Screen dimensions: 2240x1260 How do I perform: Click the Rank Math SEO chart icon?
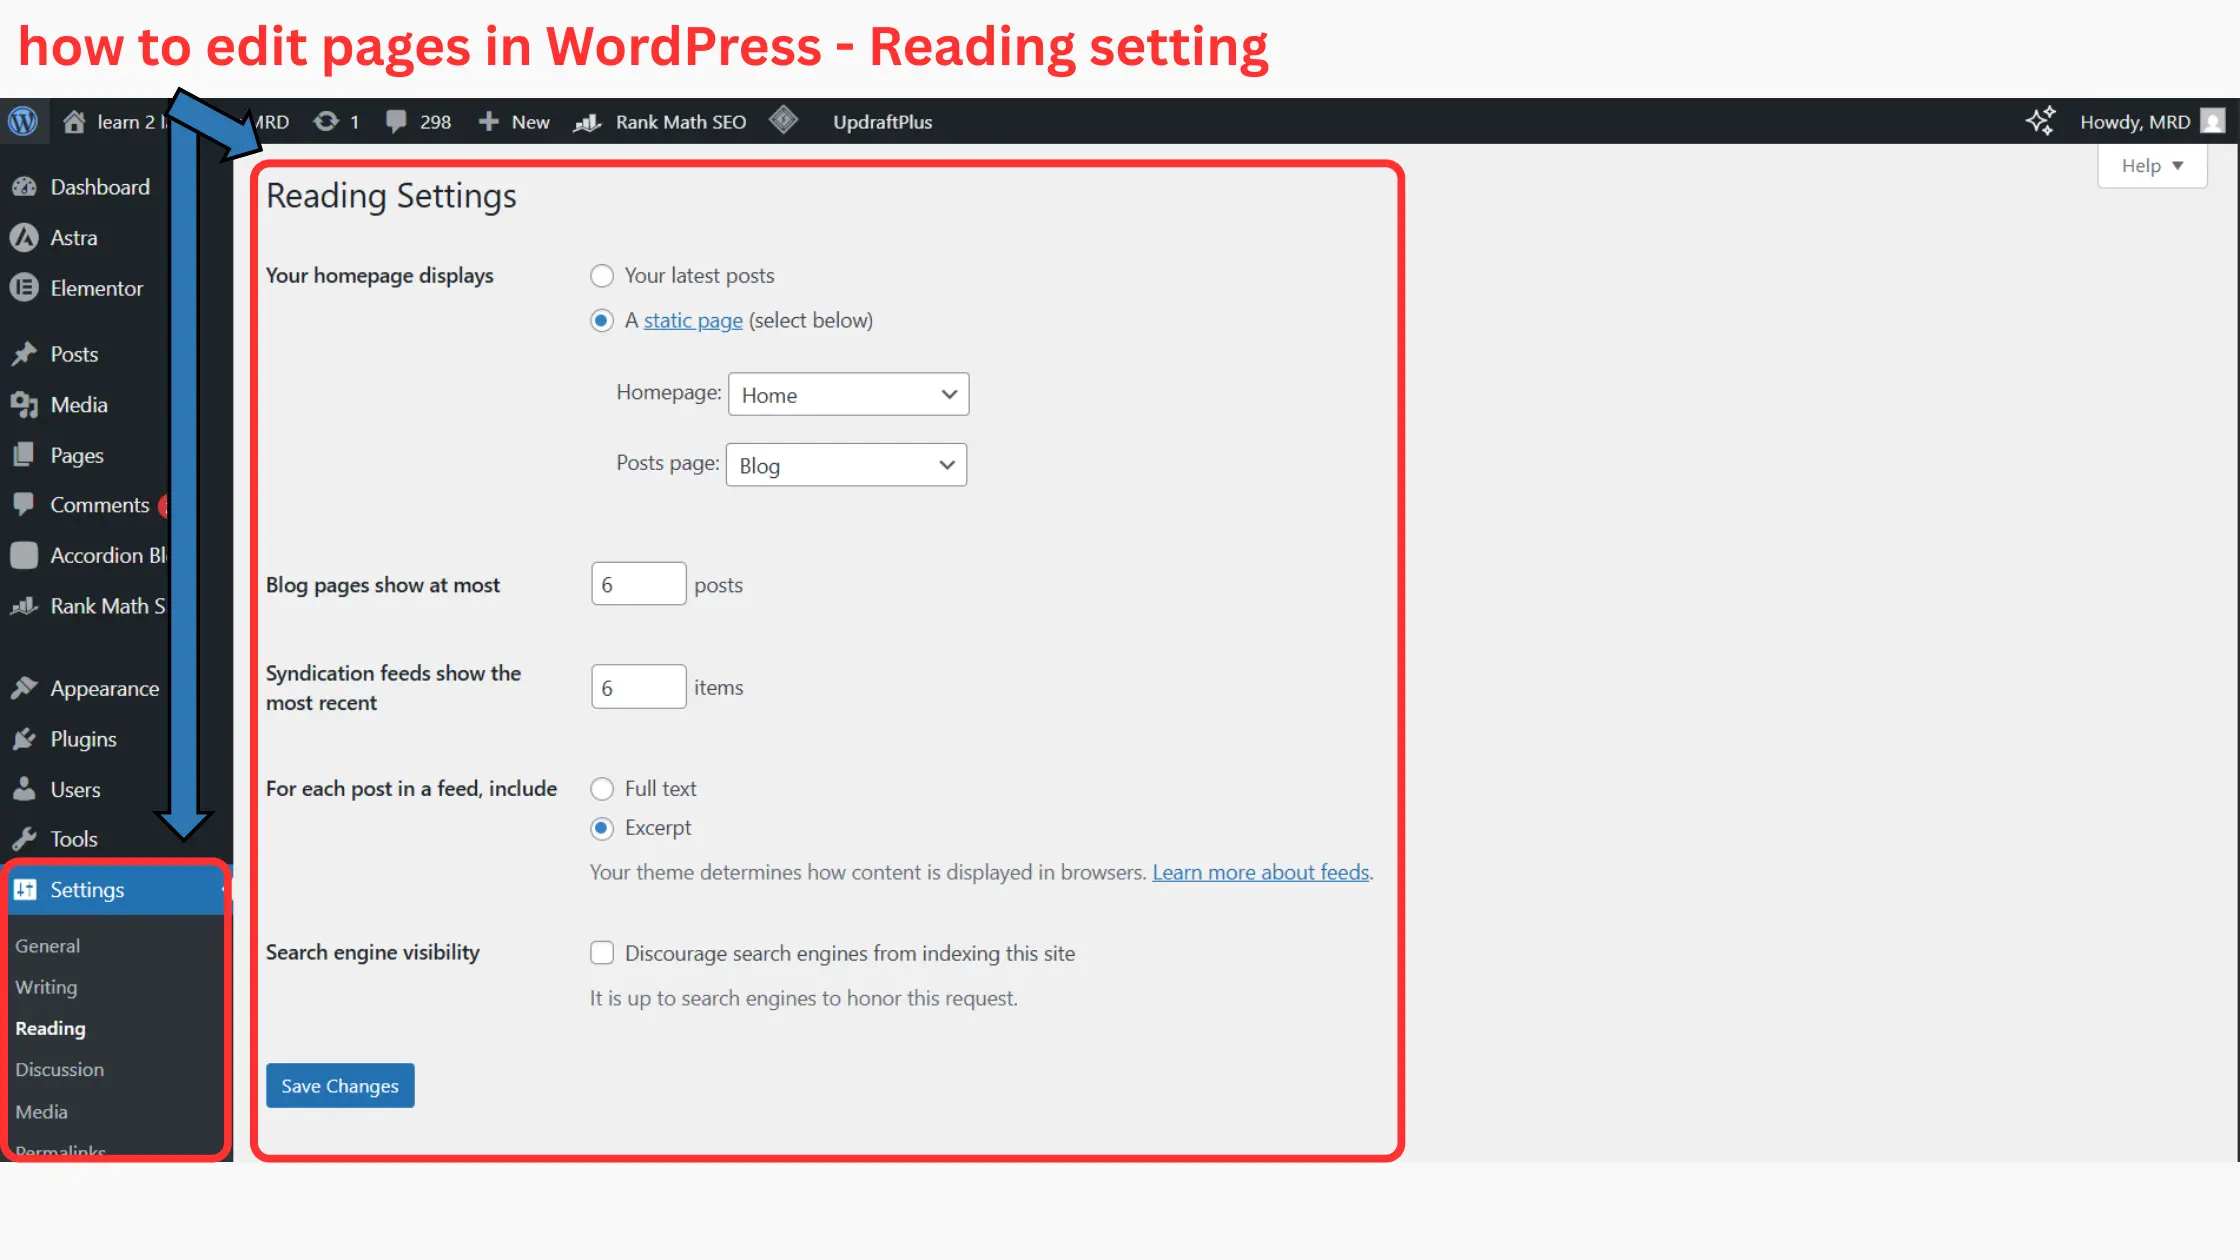click(x=588, y=122)
